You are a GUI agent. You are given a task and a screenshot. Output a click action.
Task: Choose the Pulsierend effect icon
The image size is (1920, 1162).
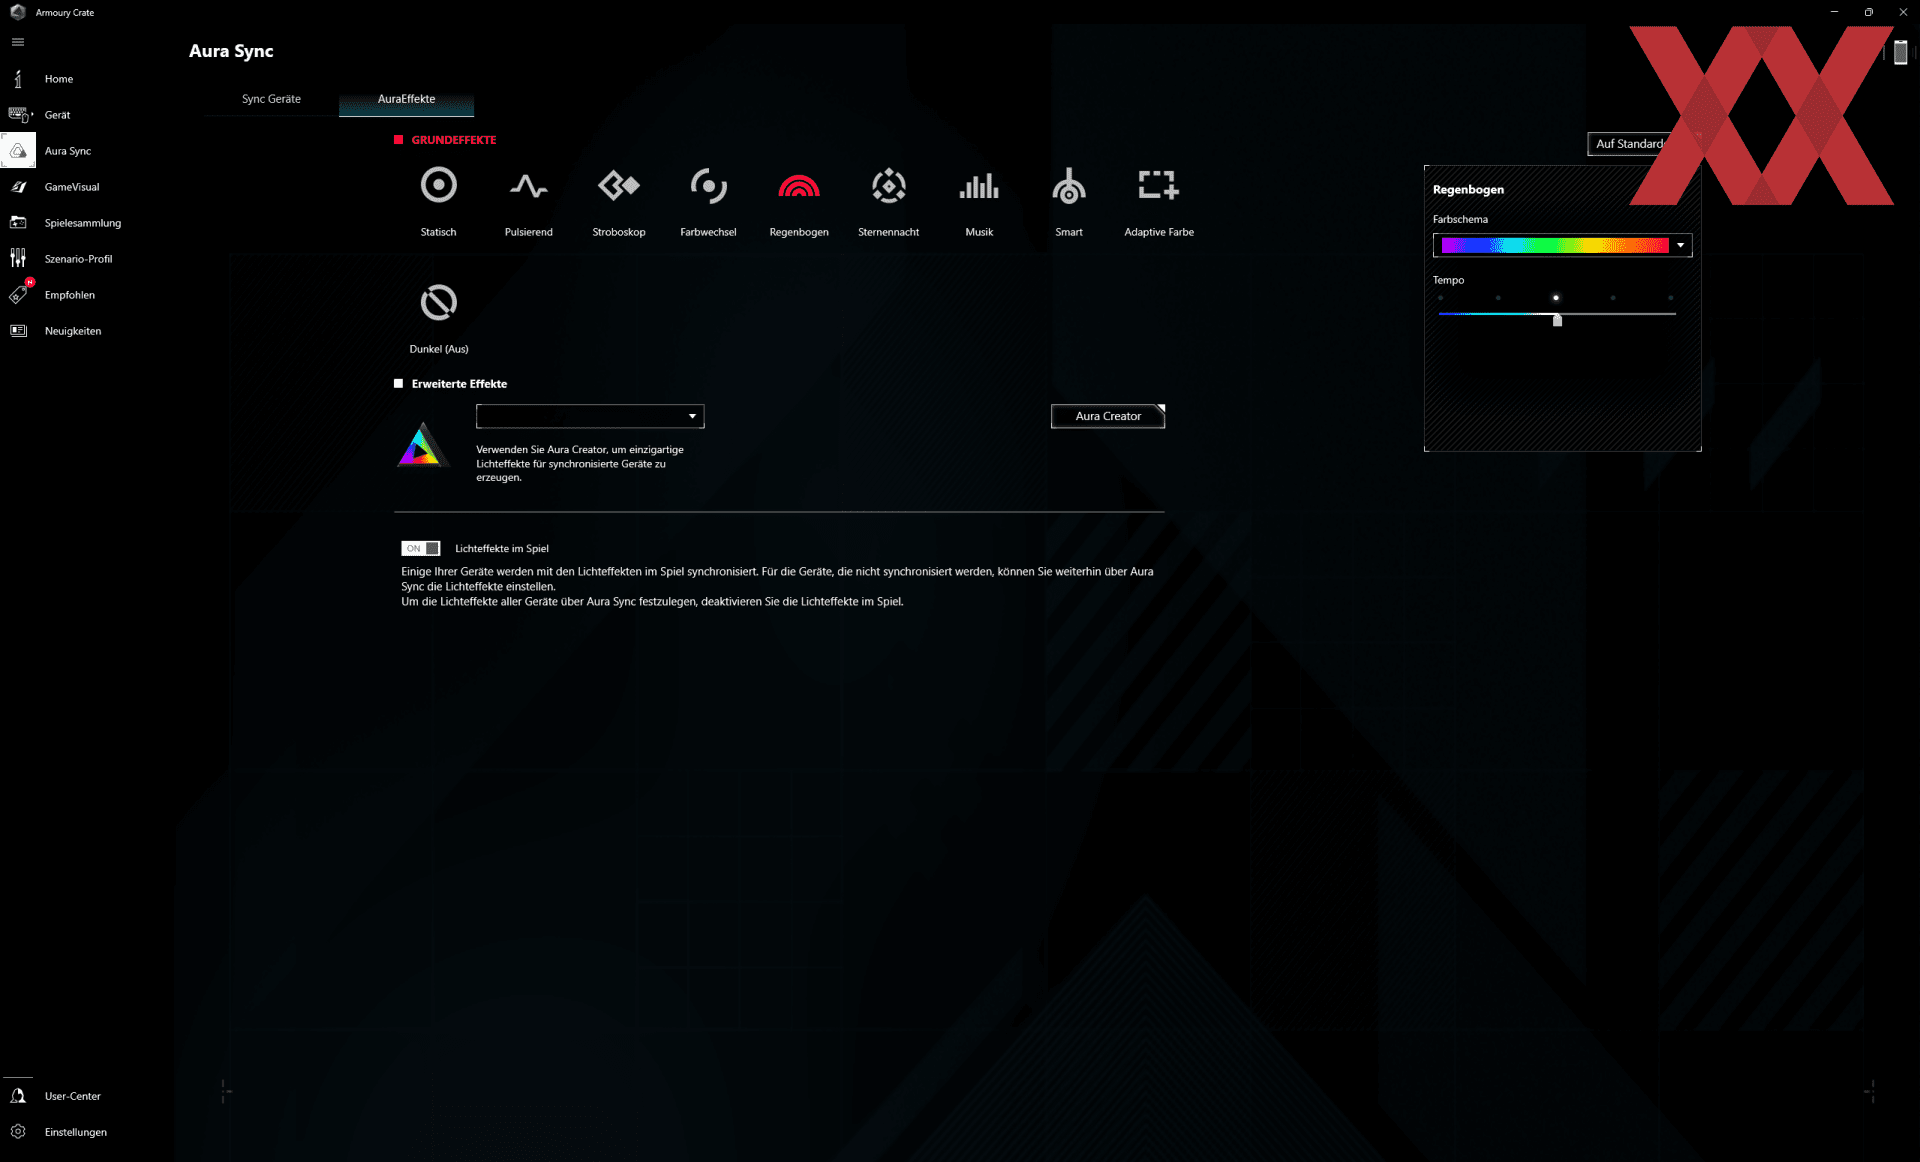tap(528, 186)
